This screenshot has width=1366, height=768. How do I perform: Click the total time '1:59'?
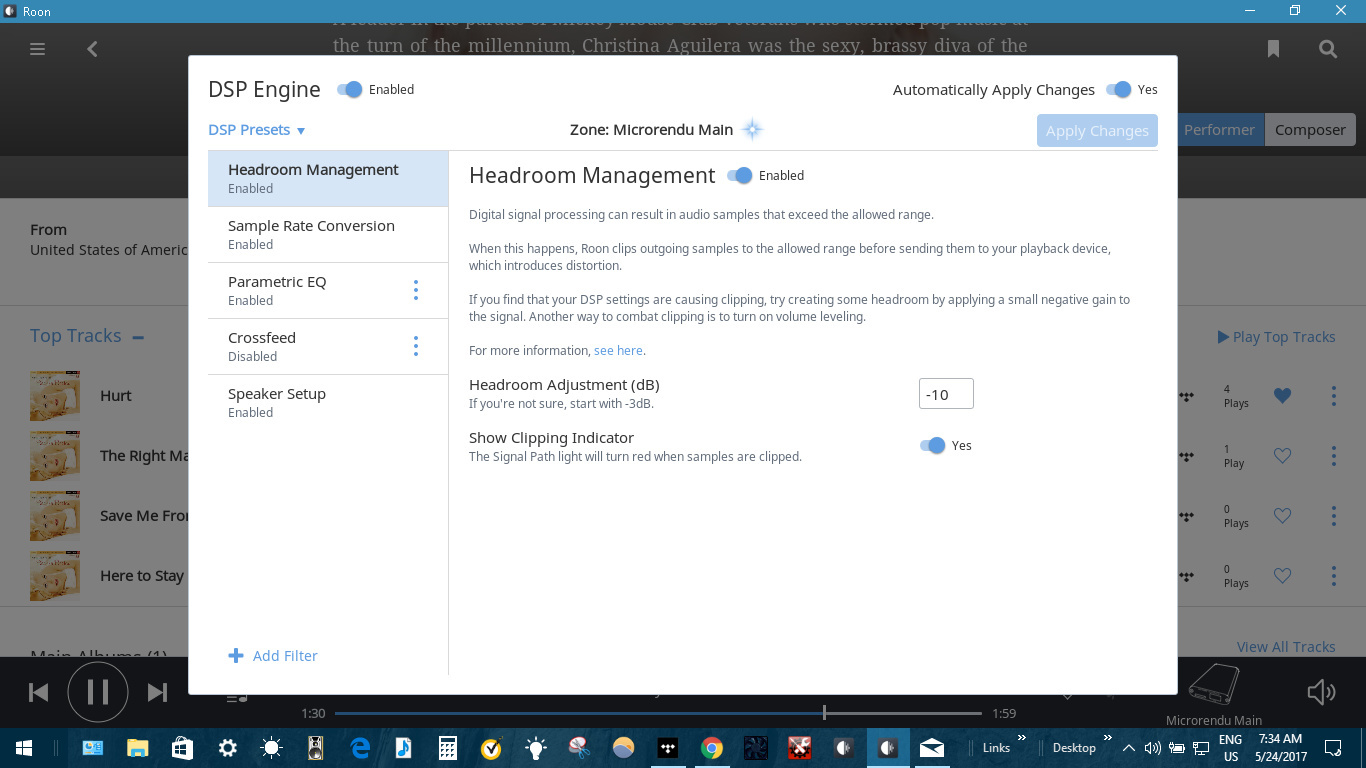tap(1004, 714)
